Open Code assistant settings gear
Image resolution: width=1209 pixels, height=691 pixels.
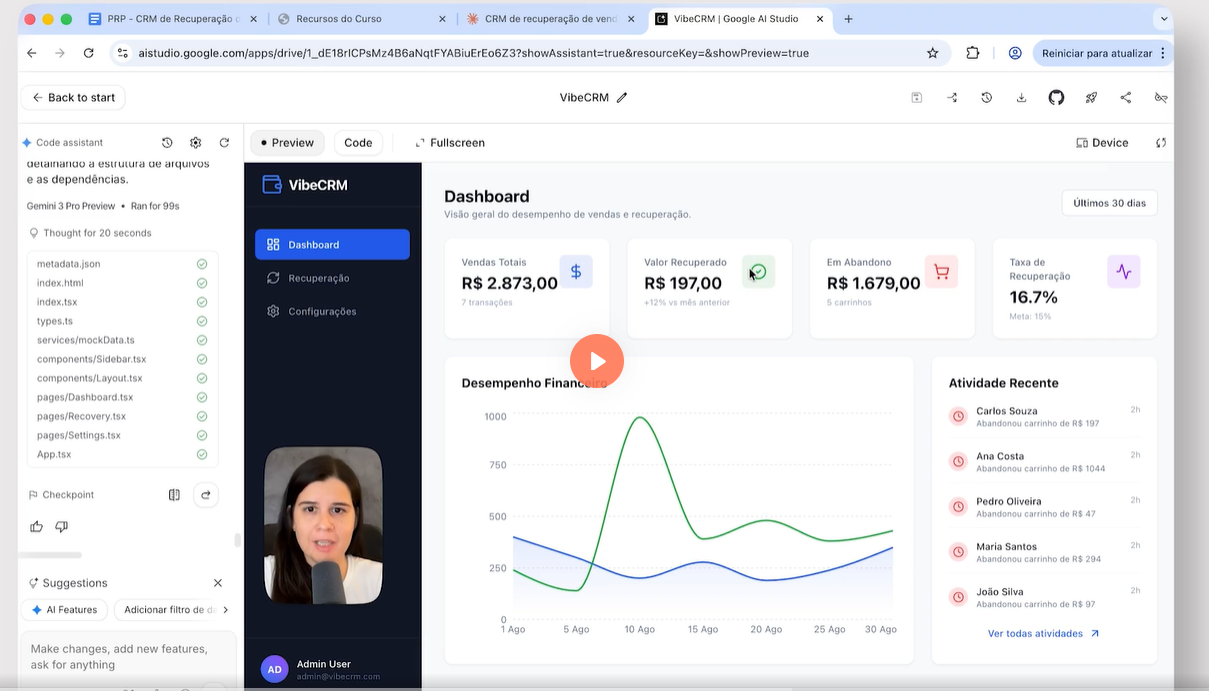point(195,143)
